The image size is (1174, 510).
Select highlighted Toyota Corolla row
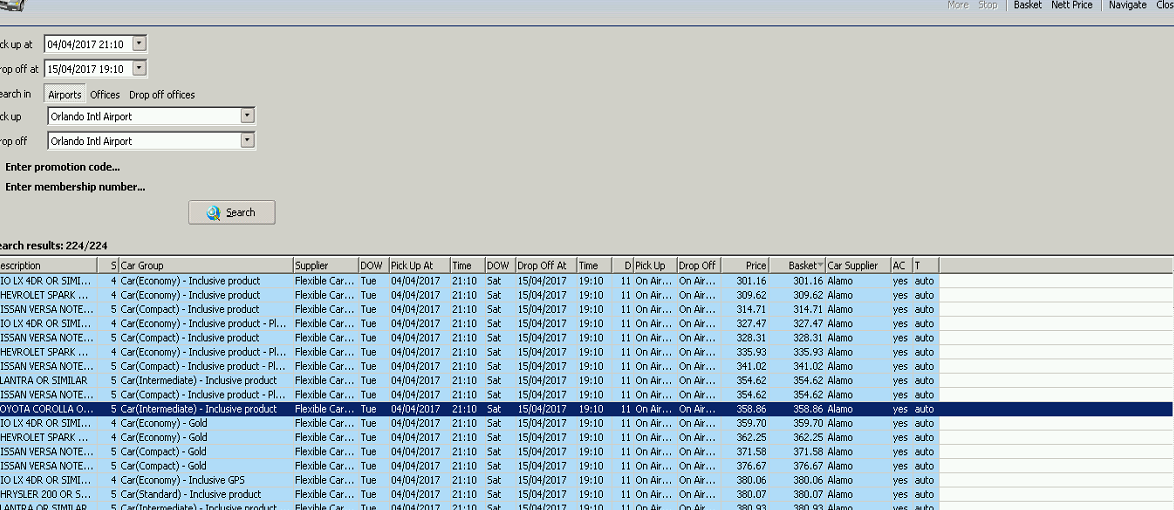click(586, 409)
